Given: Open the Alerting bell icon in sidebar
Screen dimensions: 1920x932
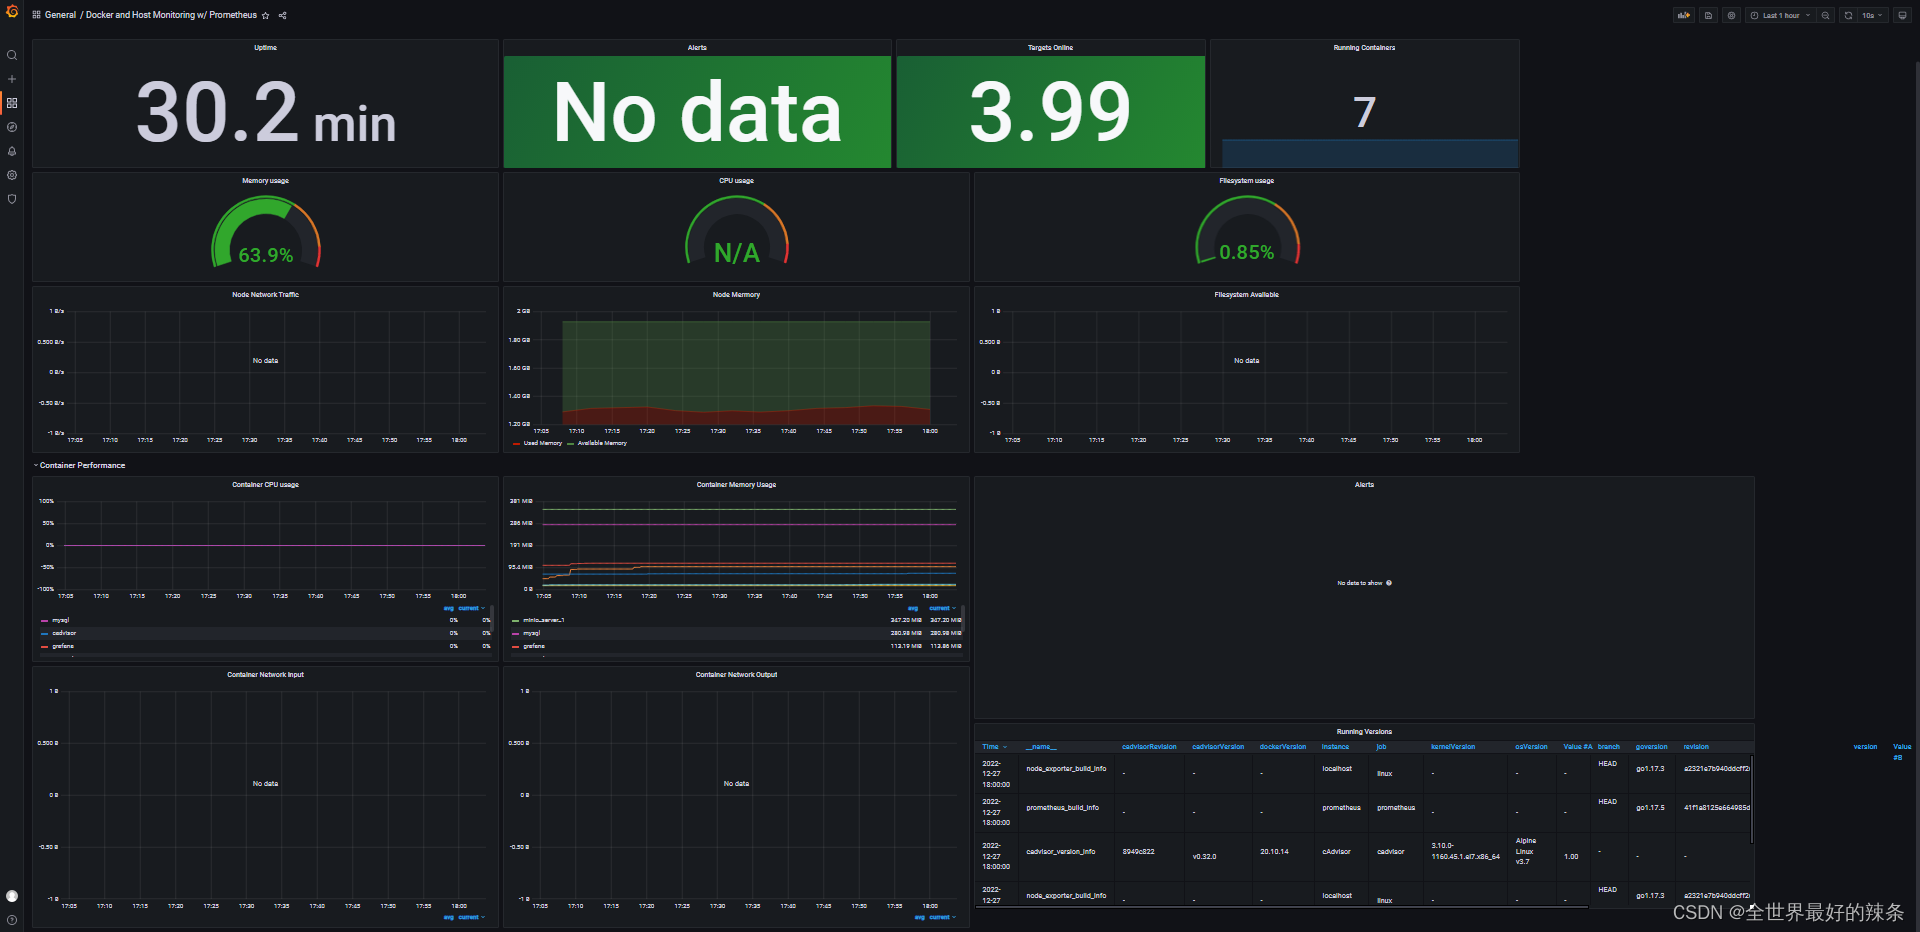Looking at the screenshot, I should coord(12,151).
